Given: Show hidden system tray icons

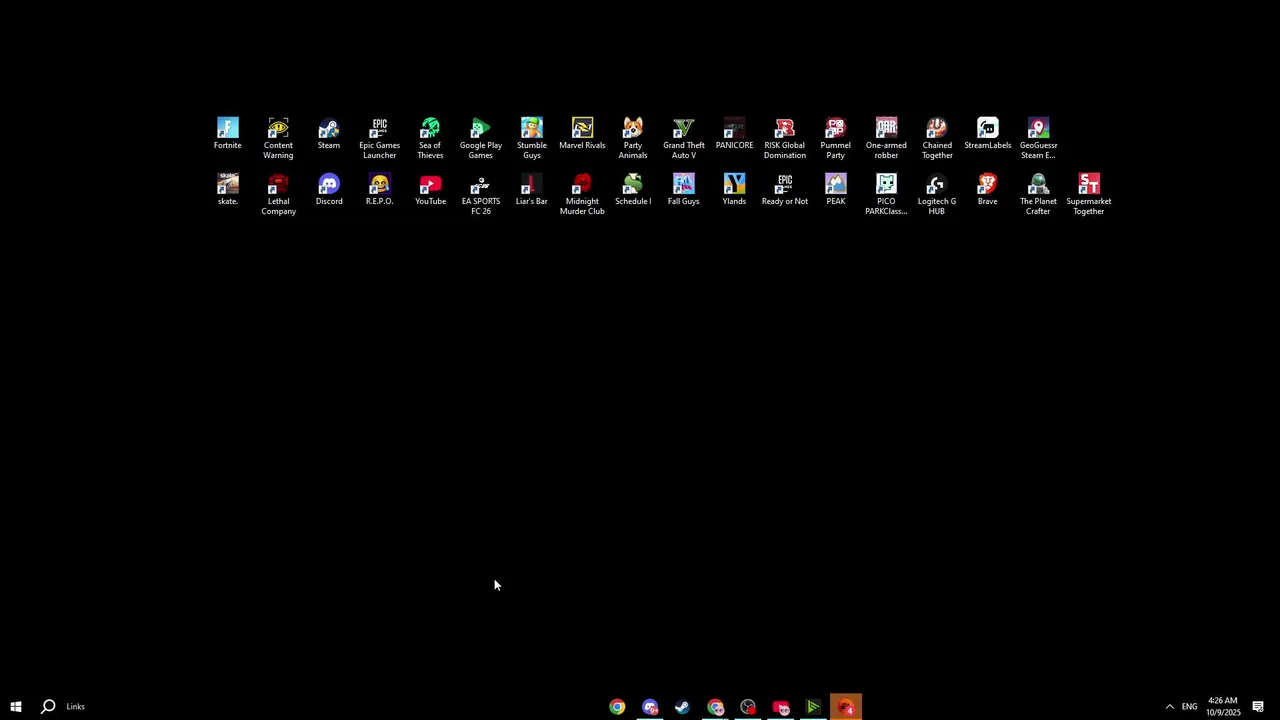Looking at the screenshot, I should tap(1169, 706).
